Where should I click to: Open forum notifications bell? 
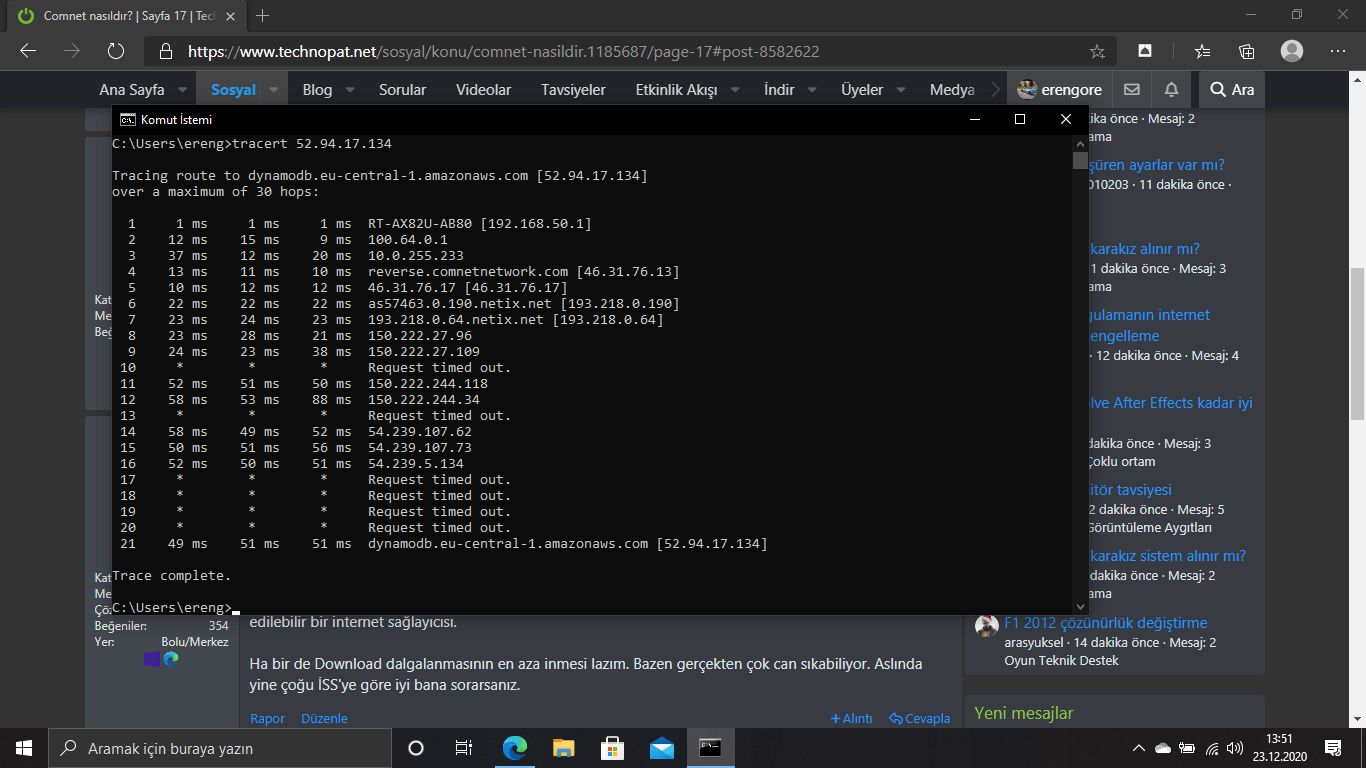pos(1171,89)
